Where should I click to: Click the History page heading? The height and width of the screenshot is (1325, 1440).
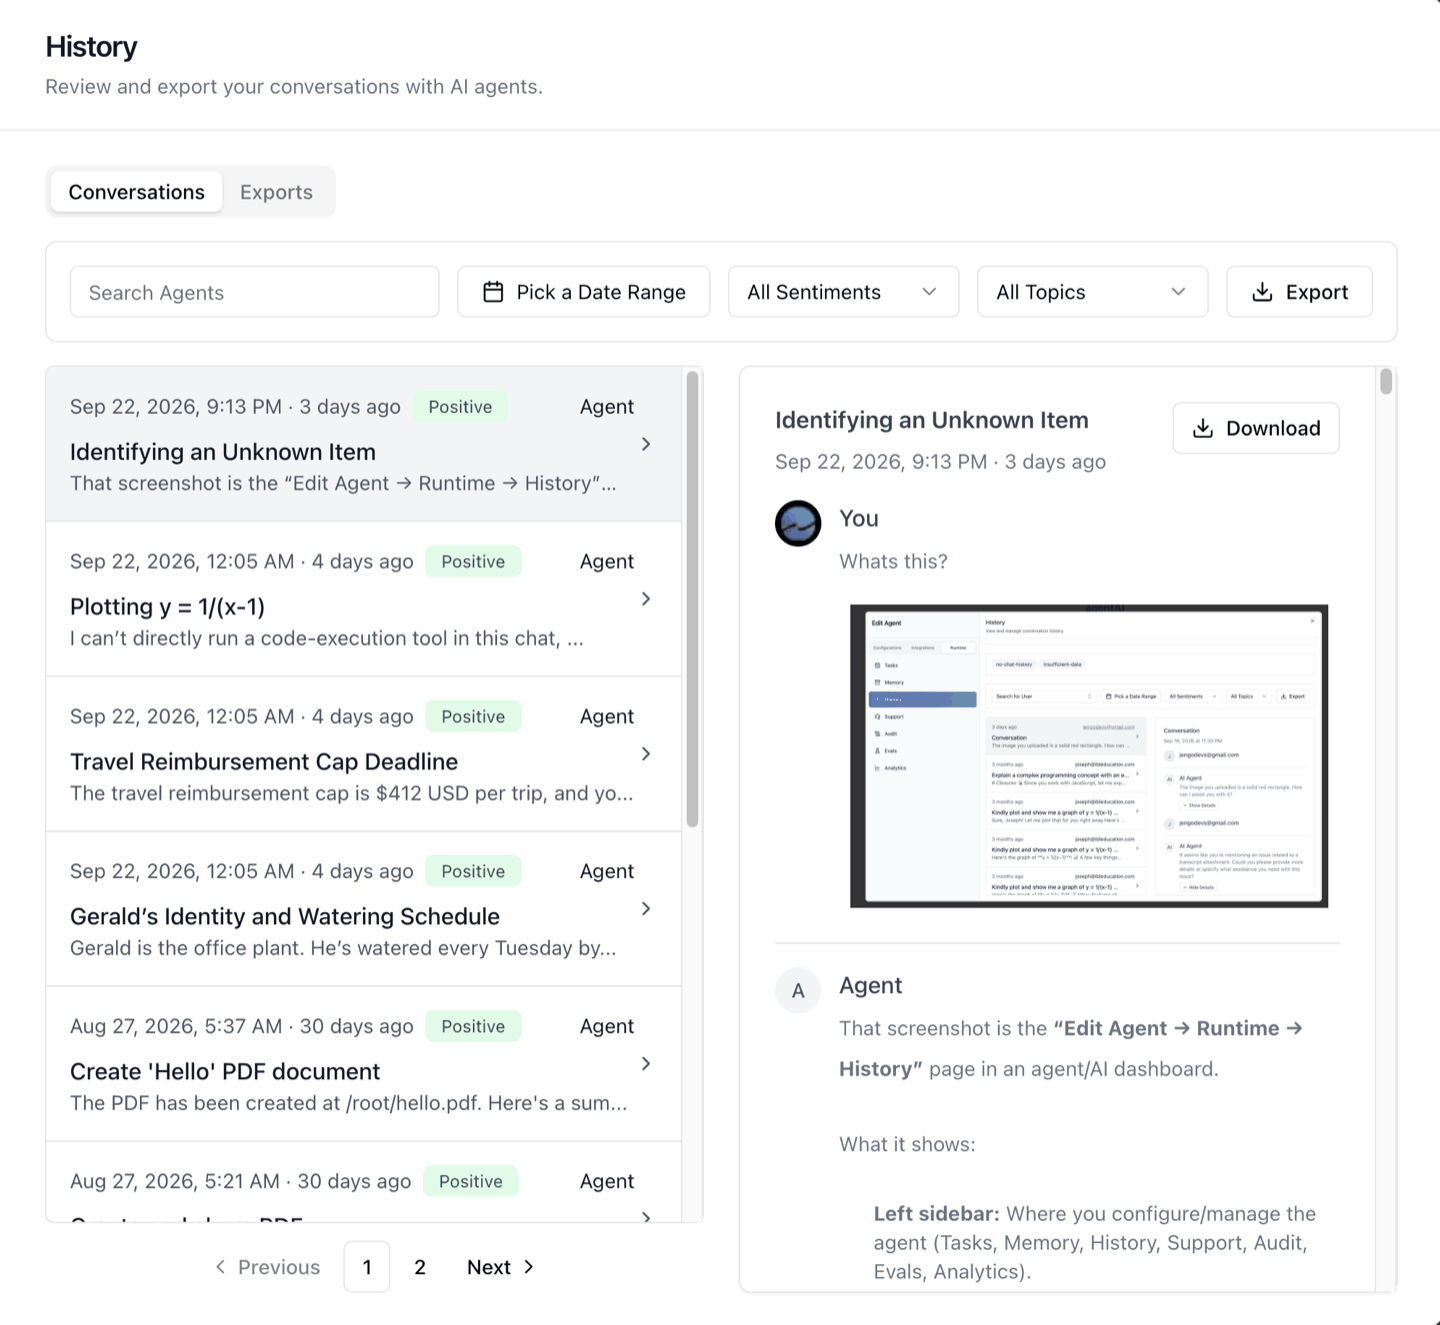click(x=91, y=47)
